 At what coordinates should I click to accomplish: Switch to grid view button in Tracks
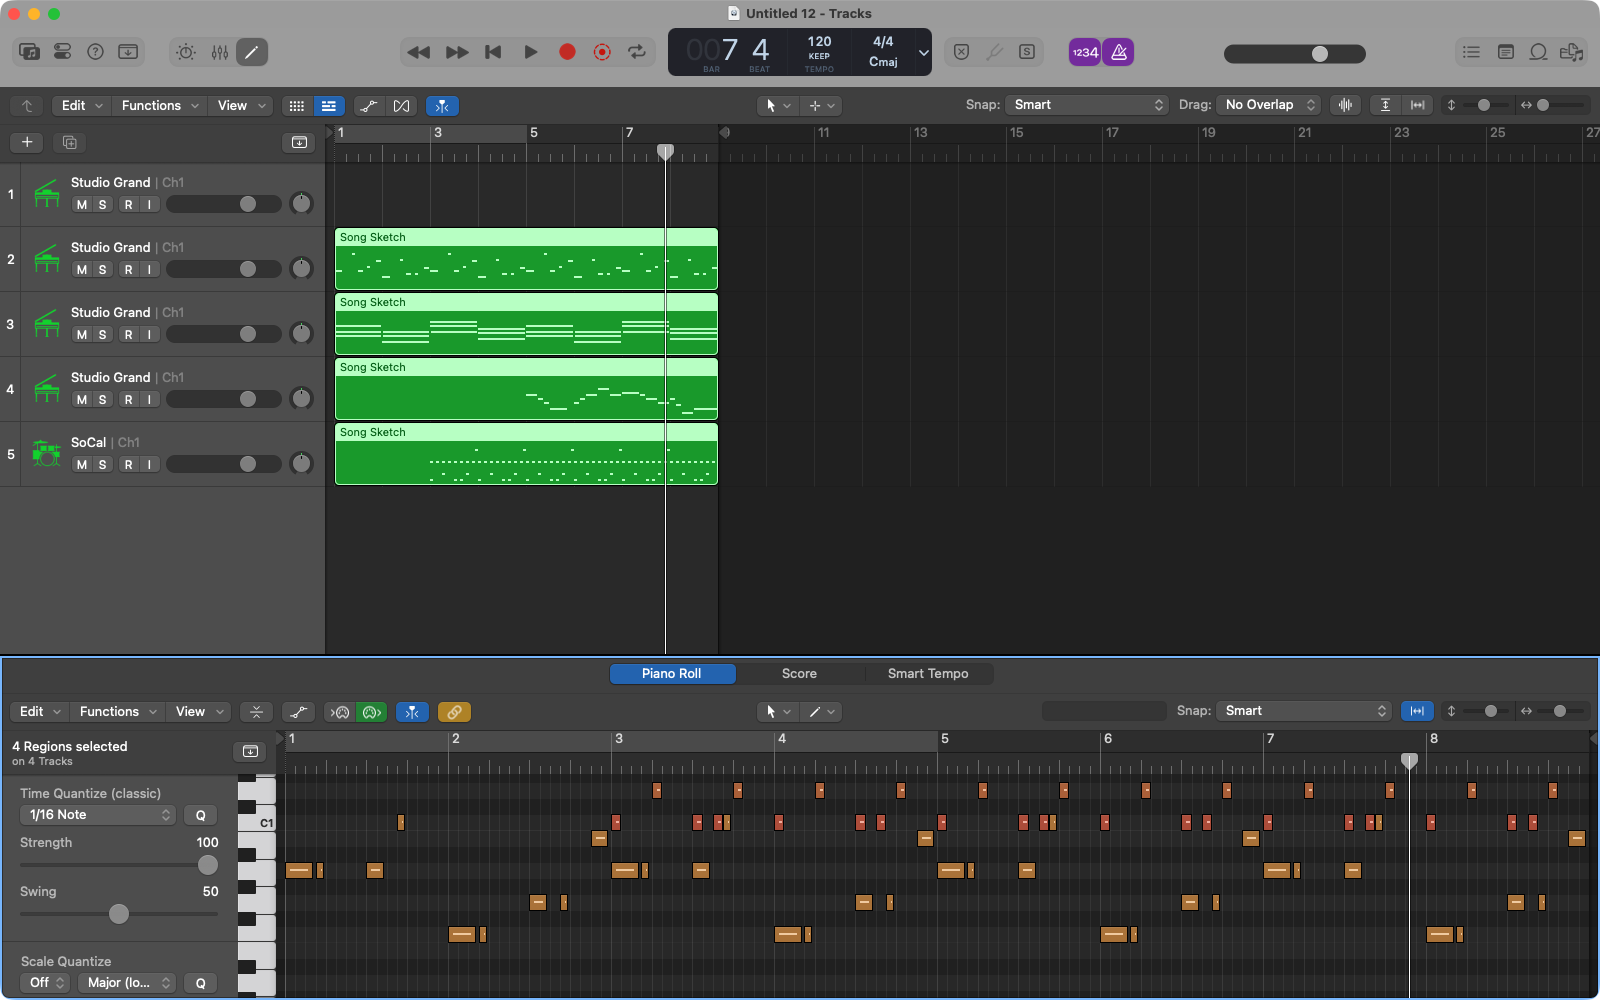coord(297,105)
